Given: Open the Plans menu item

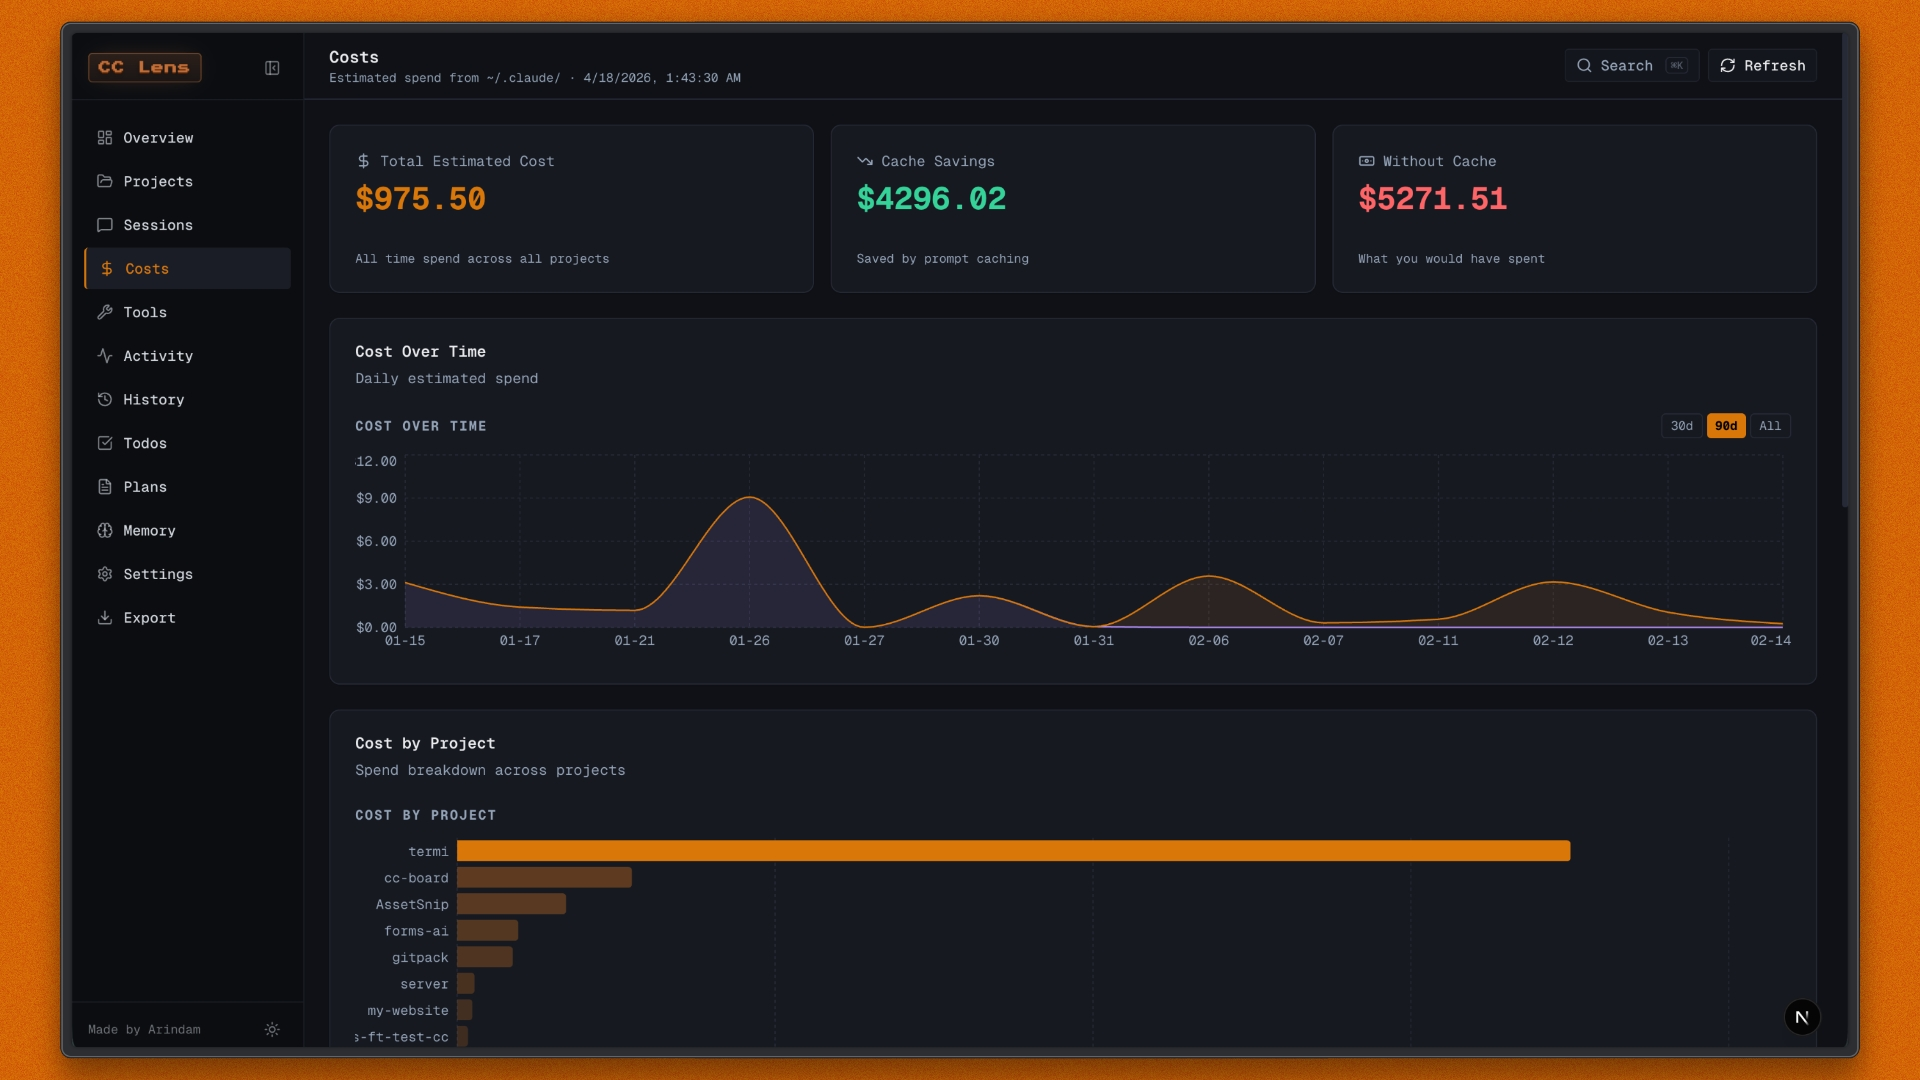Looking at the screenshot, I should pyautogui.click(x=145, y=487).
